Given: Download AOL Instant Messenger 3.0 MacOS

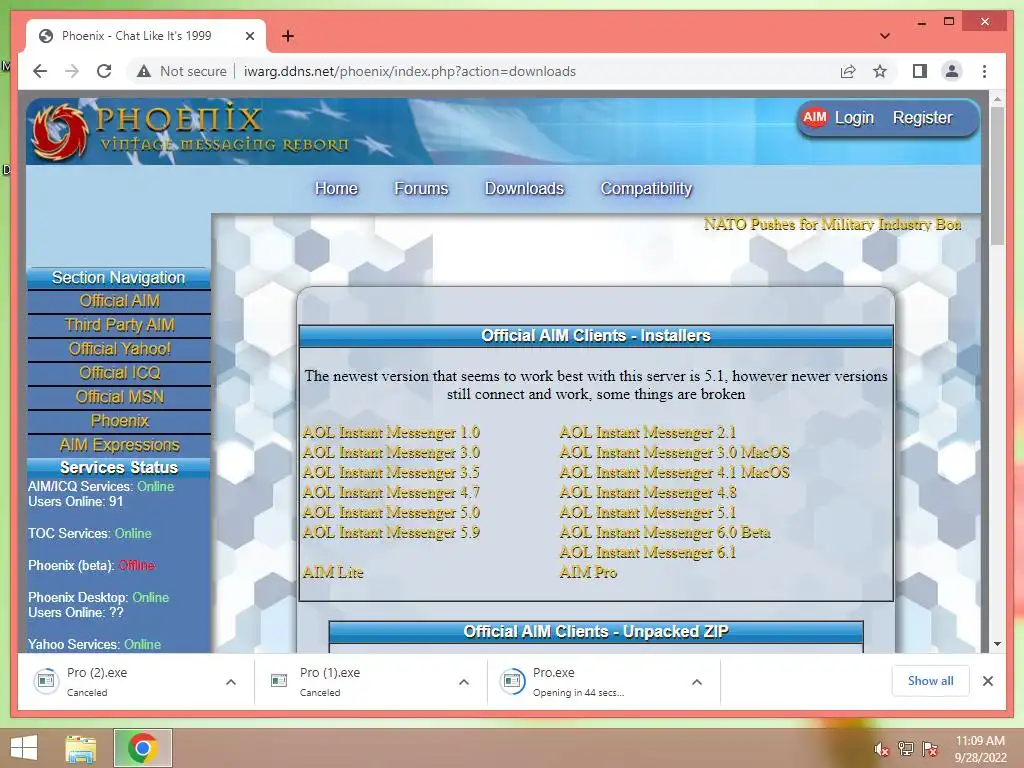Looking at the screenshot, I should point(675,453).
